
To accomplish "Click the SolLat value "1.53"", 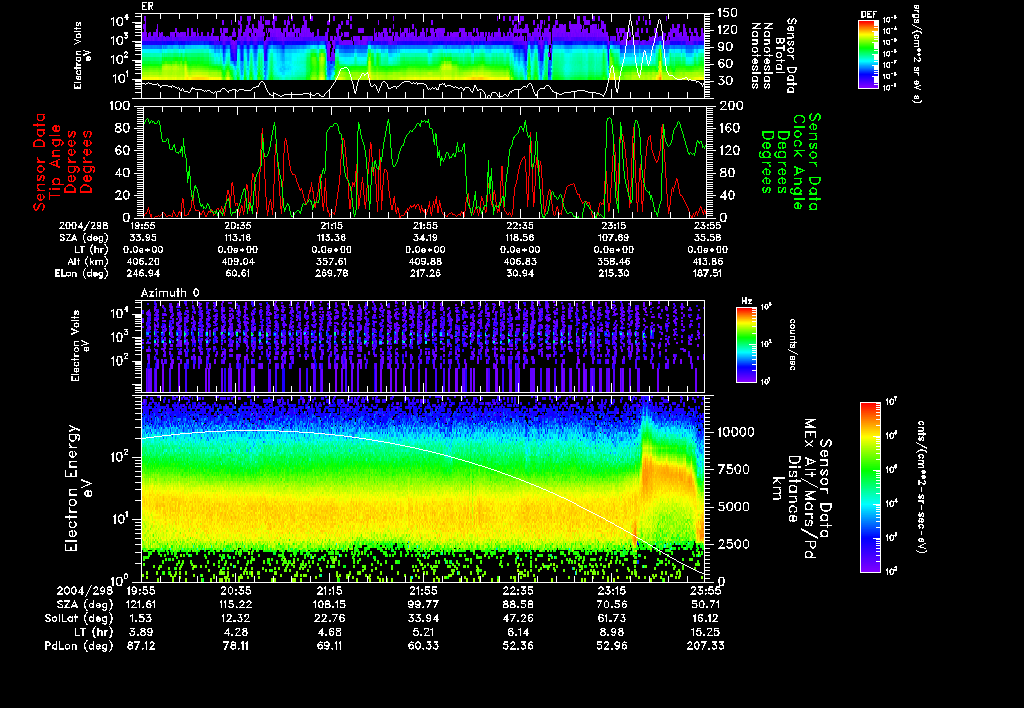I will tap(141, 618).
